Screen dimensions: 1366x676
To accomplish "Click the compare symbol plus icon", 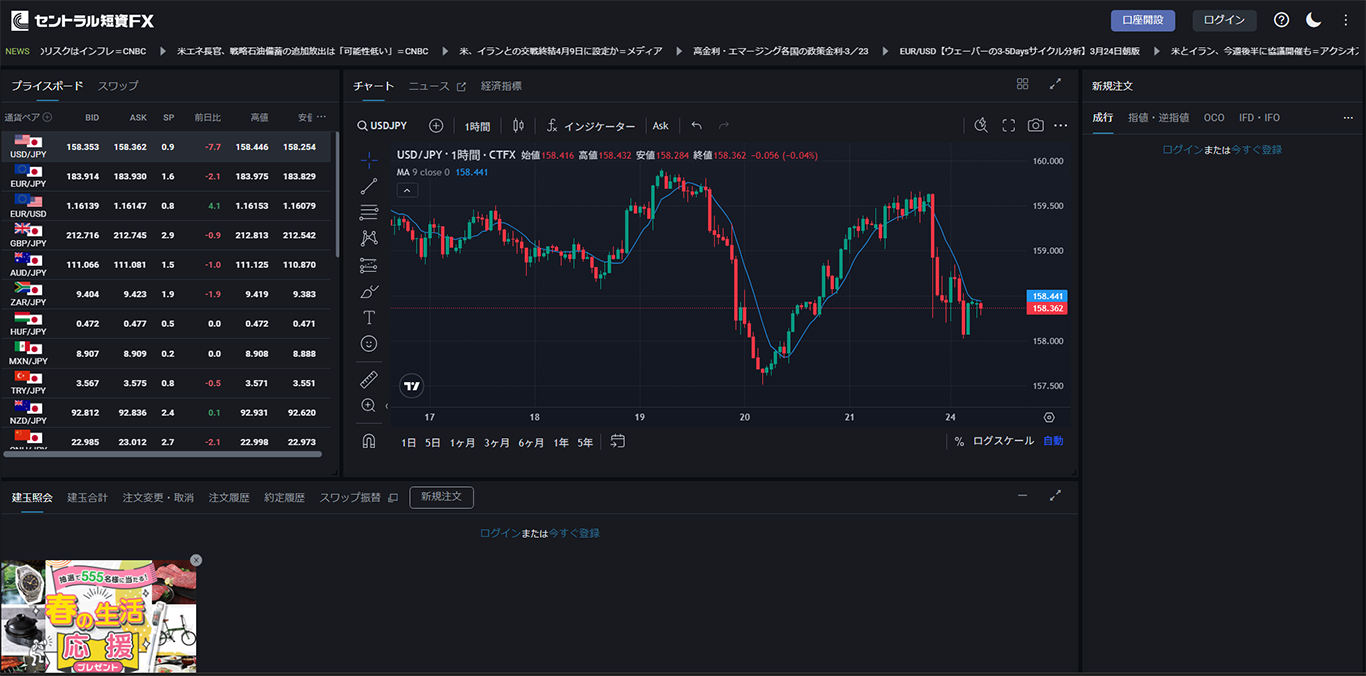I will tap(436, 126).
